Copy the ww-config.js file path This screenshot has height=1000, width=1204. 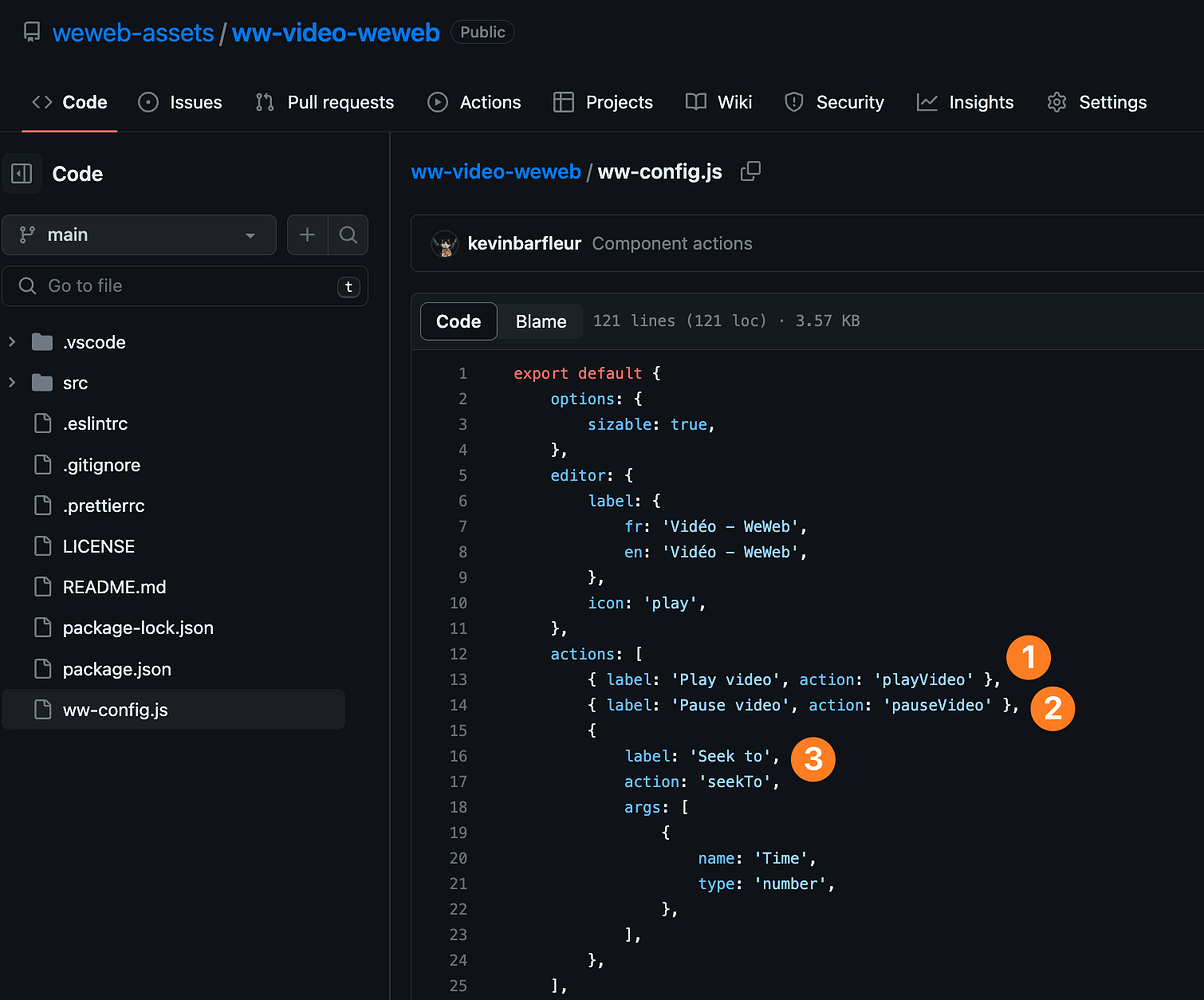click(750, 171)
